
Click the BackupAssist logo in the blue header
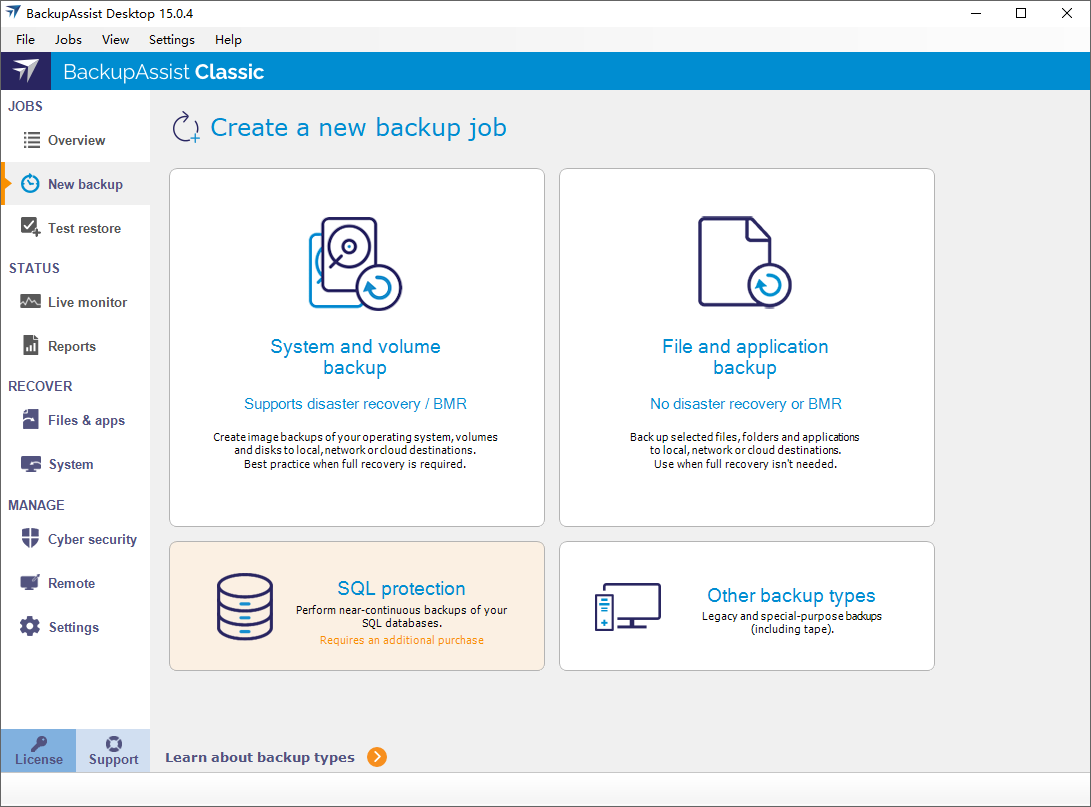26,71
